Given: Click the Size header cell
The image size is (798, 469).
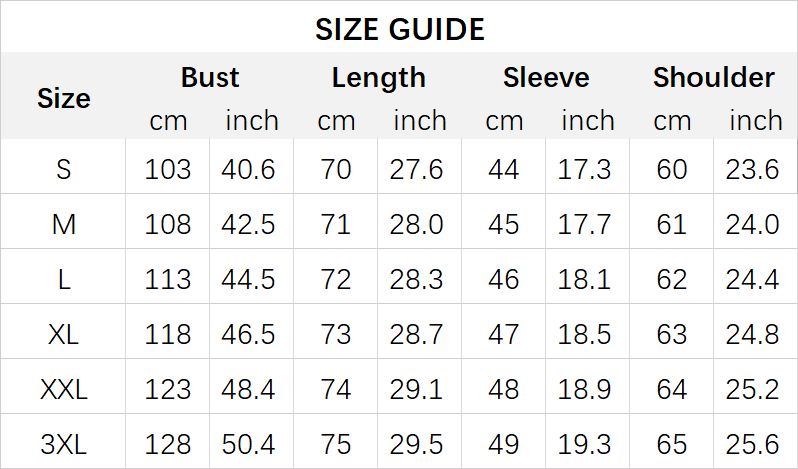Looking at the screenshot, I should coord(64,98).
